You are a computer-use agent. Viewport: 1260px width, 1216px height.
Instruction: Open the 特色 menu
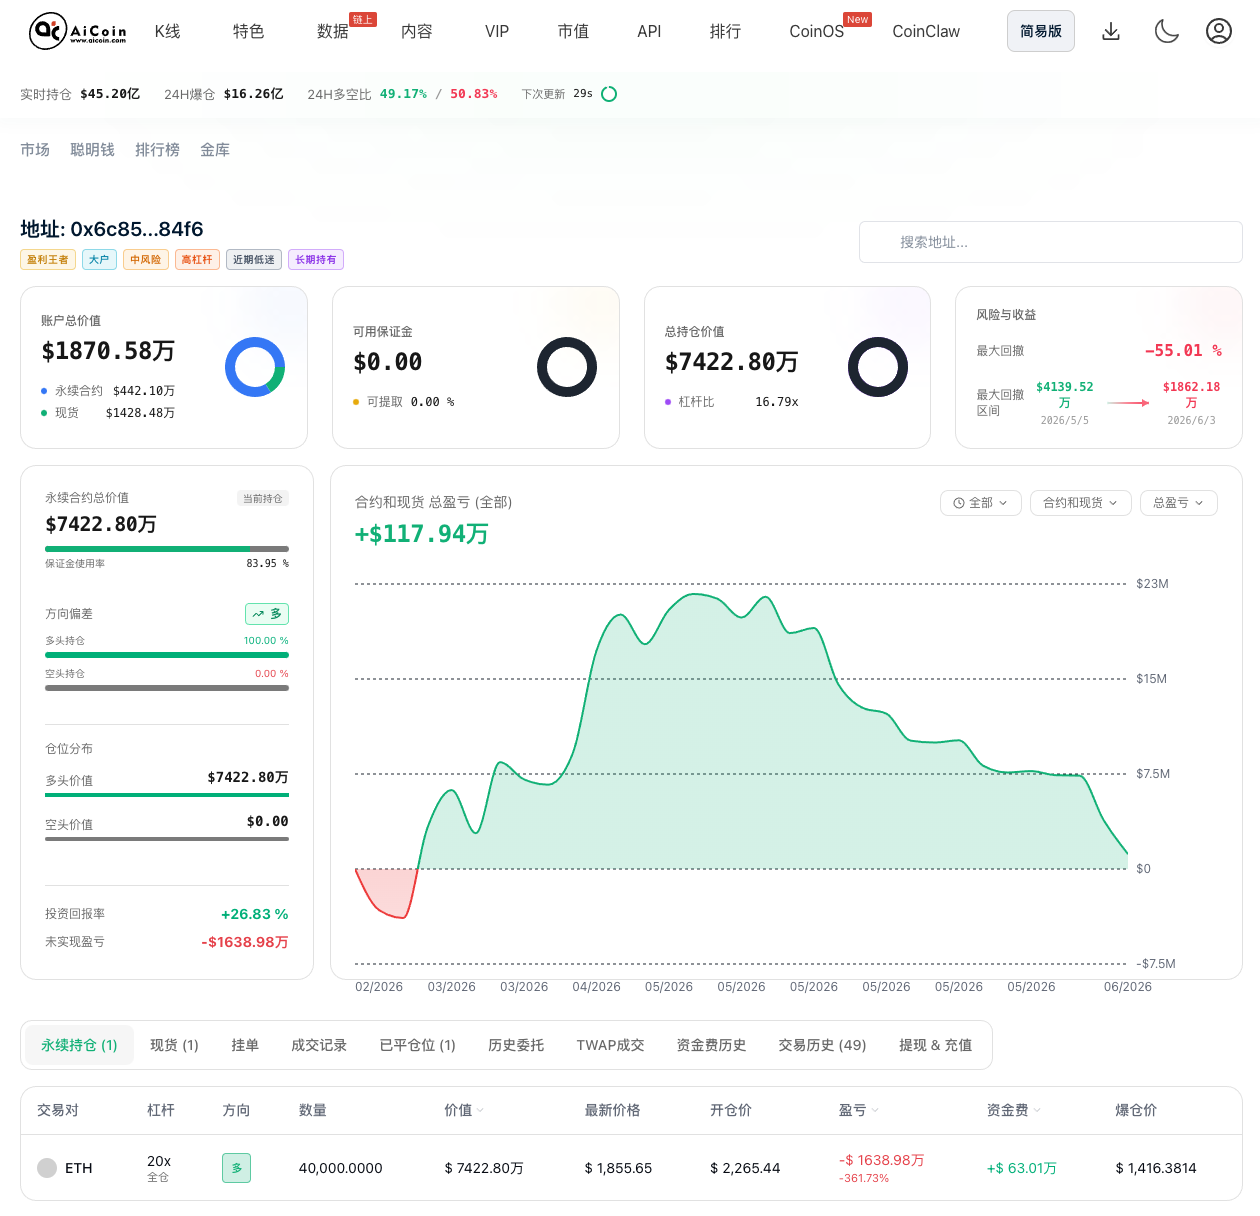248,32
